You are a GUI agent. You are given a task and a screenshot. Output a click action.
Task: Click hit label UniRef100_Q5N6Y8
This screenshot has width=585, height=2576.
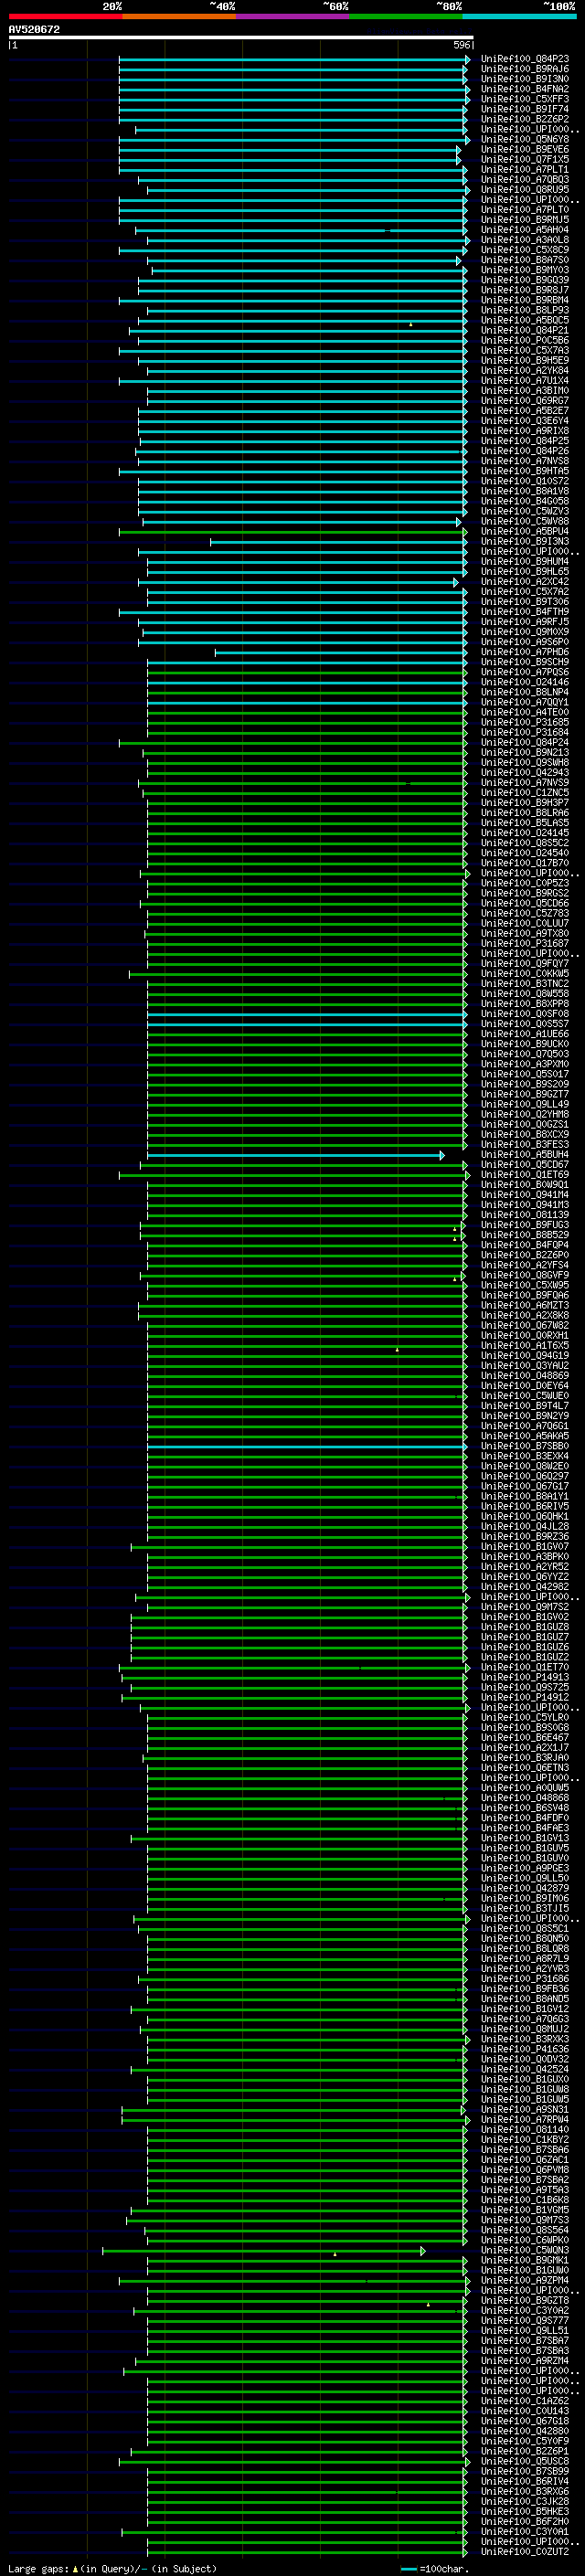coord(525,139)
